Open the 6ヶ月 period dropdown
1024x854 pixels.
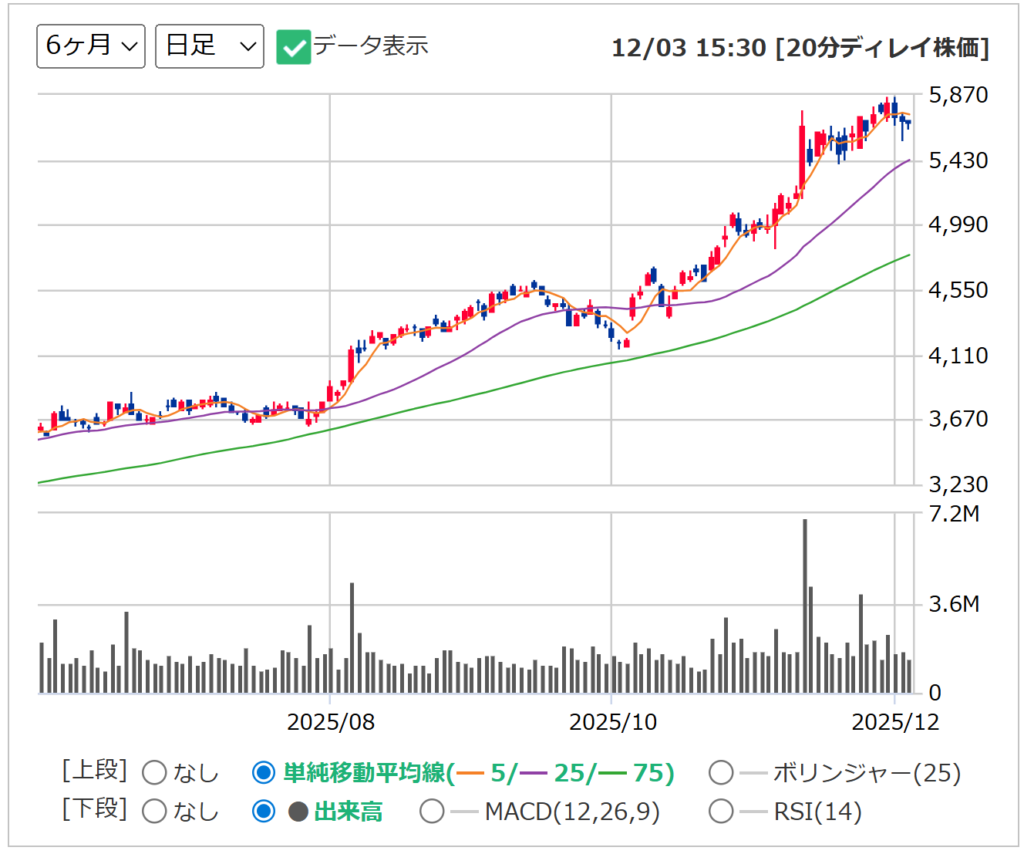point(91,47)
